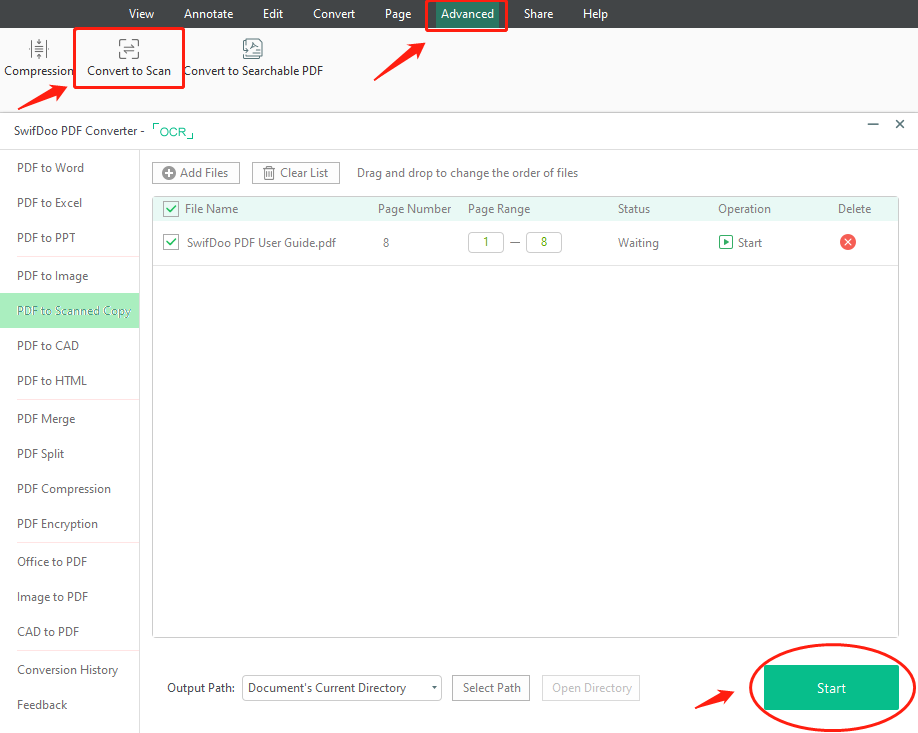
Task: Click the row's green Start play icon
Action: tap(725, 242)
